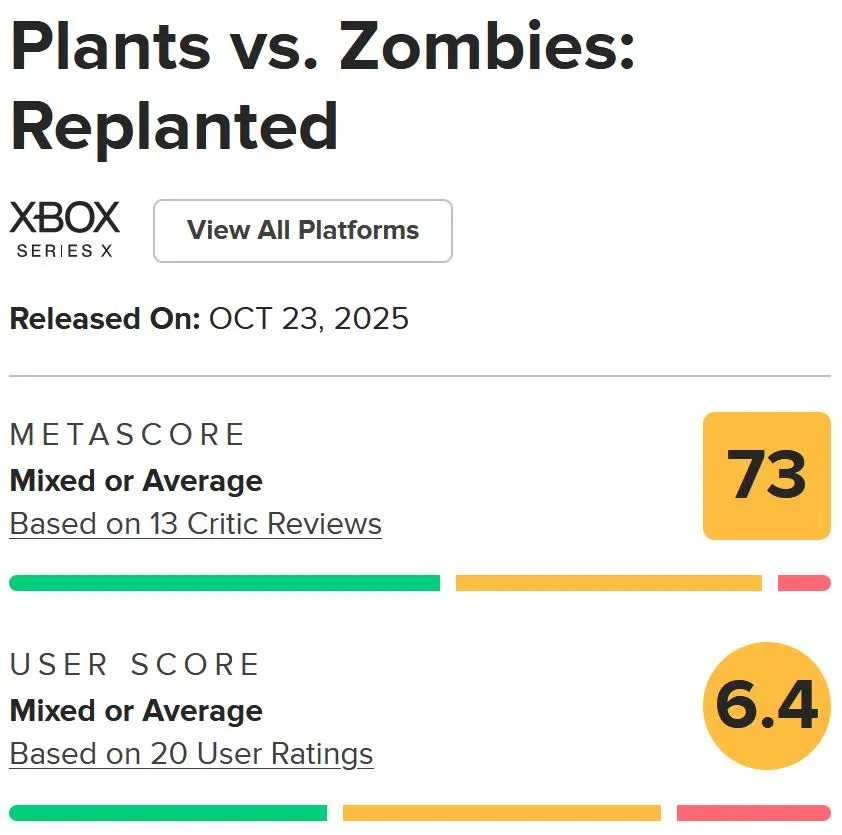Open the 20 User Ratings link
Viewport: 842px width, 835px height.
tap(191, 753)
